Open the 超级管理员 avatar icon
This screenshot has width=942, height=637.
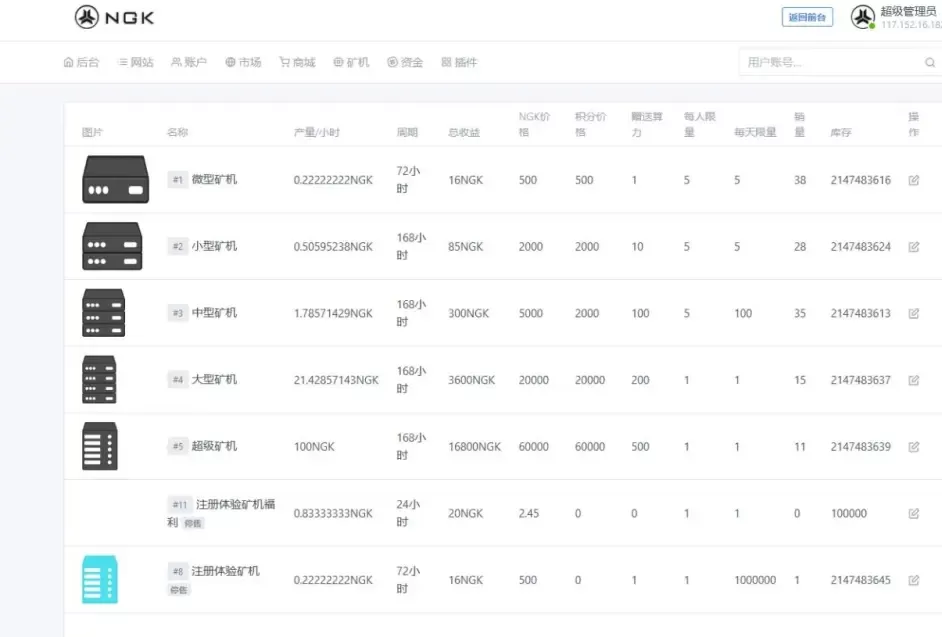(x=863, y=17)
